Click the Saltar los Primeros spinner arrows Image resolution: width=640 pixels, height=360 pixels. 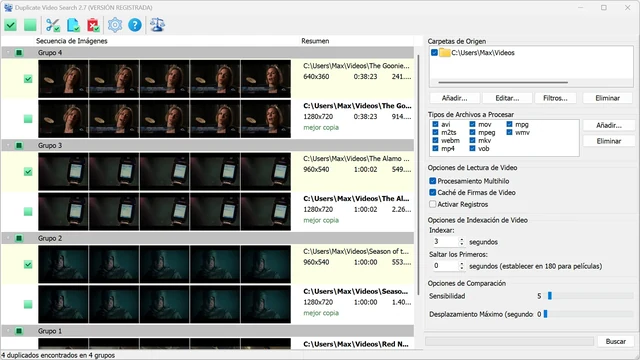[x=462, y=266]
